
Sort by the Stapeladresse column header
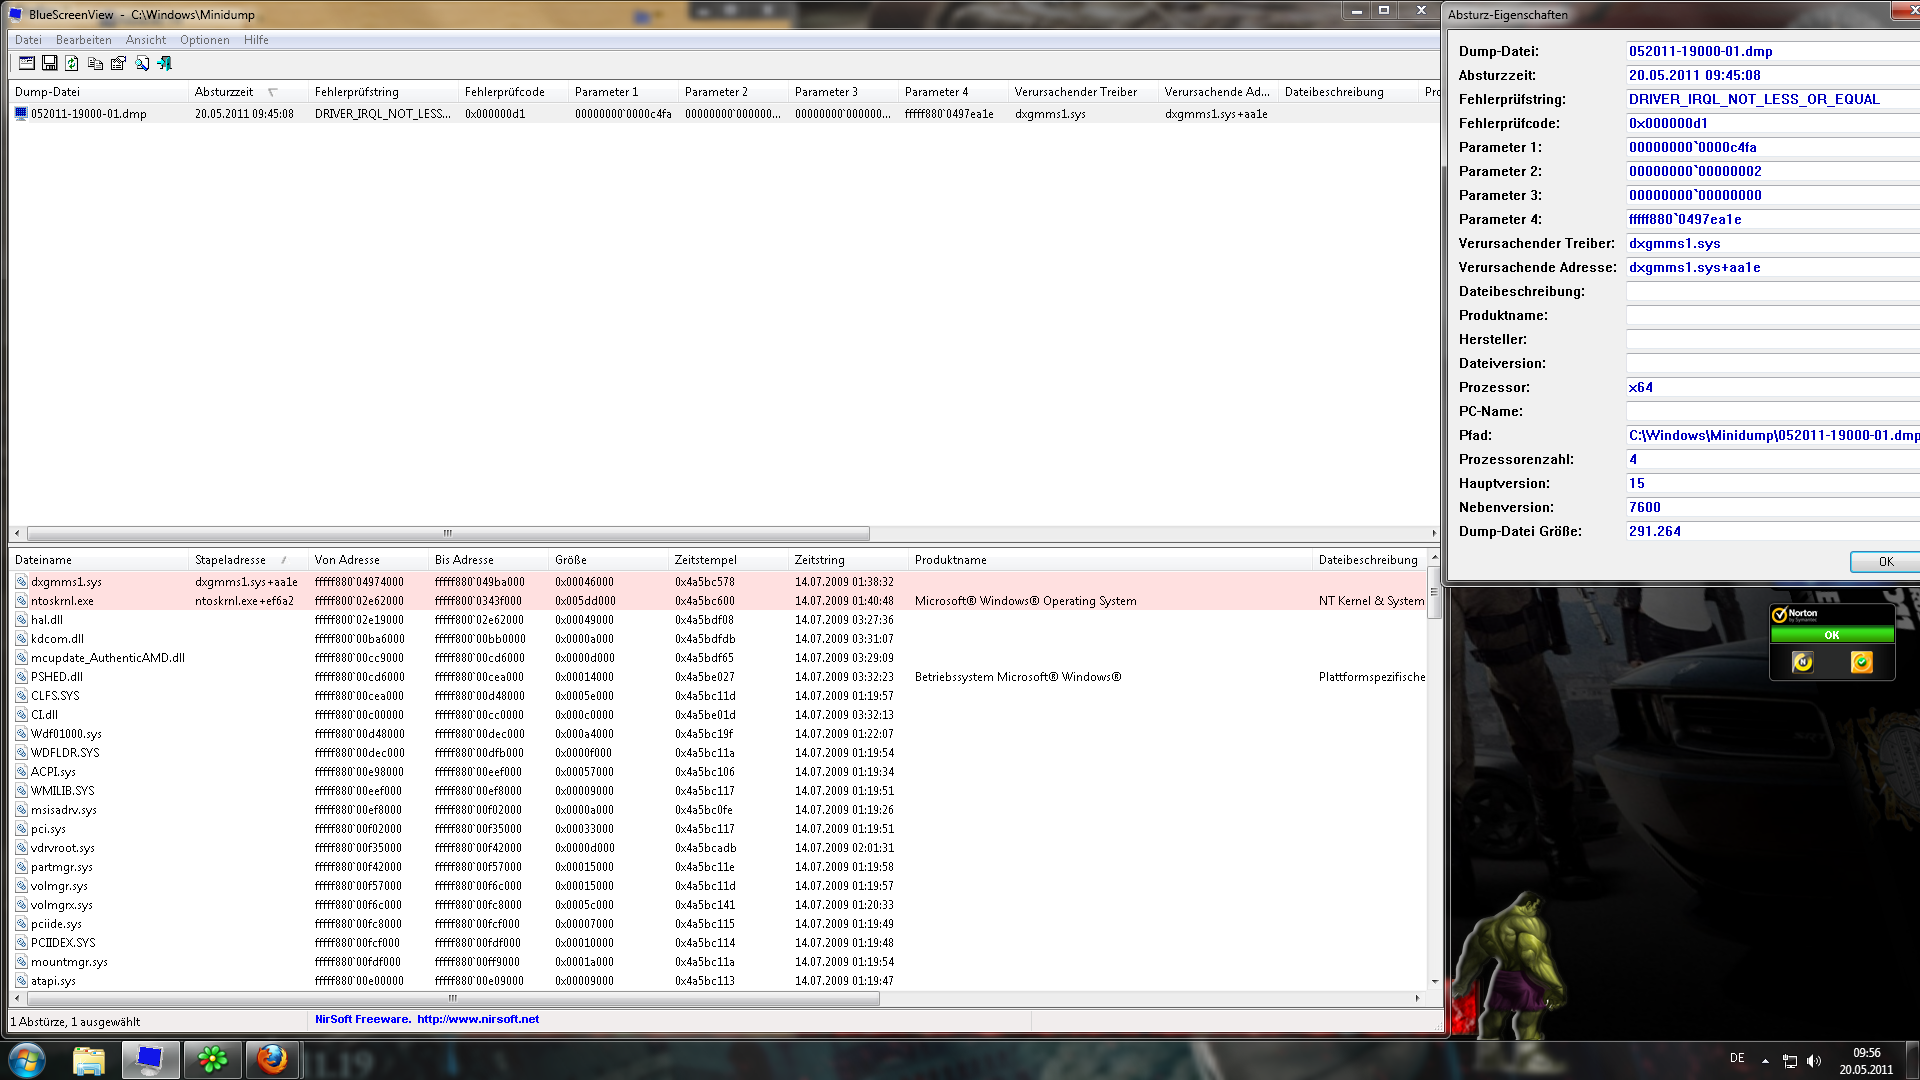(x=230, y=560)
